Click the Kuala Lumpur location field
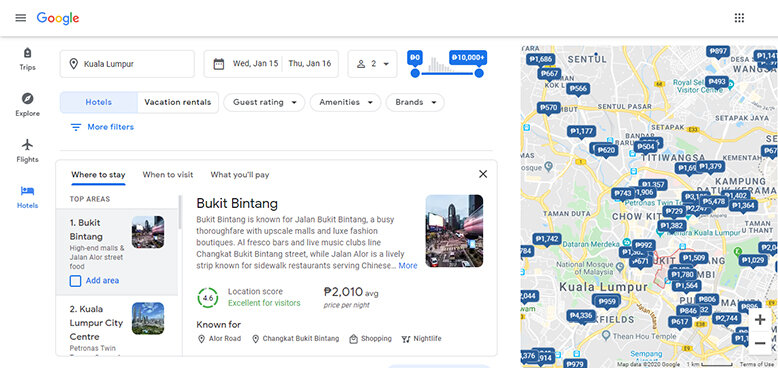Viewport: 778px width, 368px height. click(x=127, y=64)
